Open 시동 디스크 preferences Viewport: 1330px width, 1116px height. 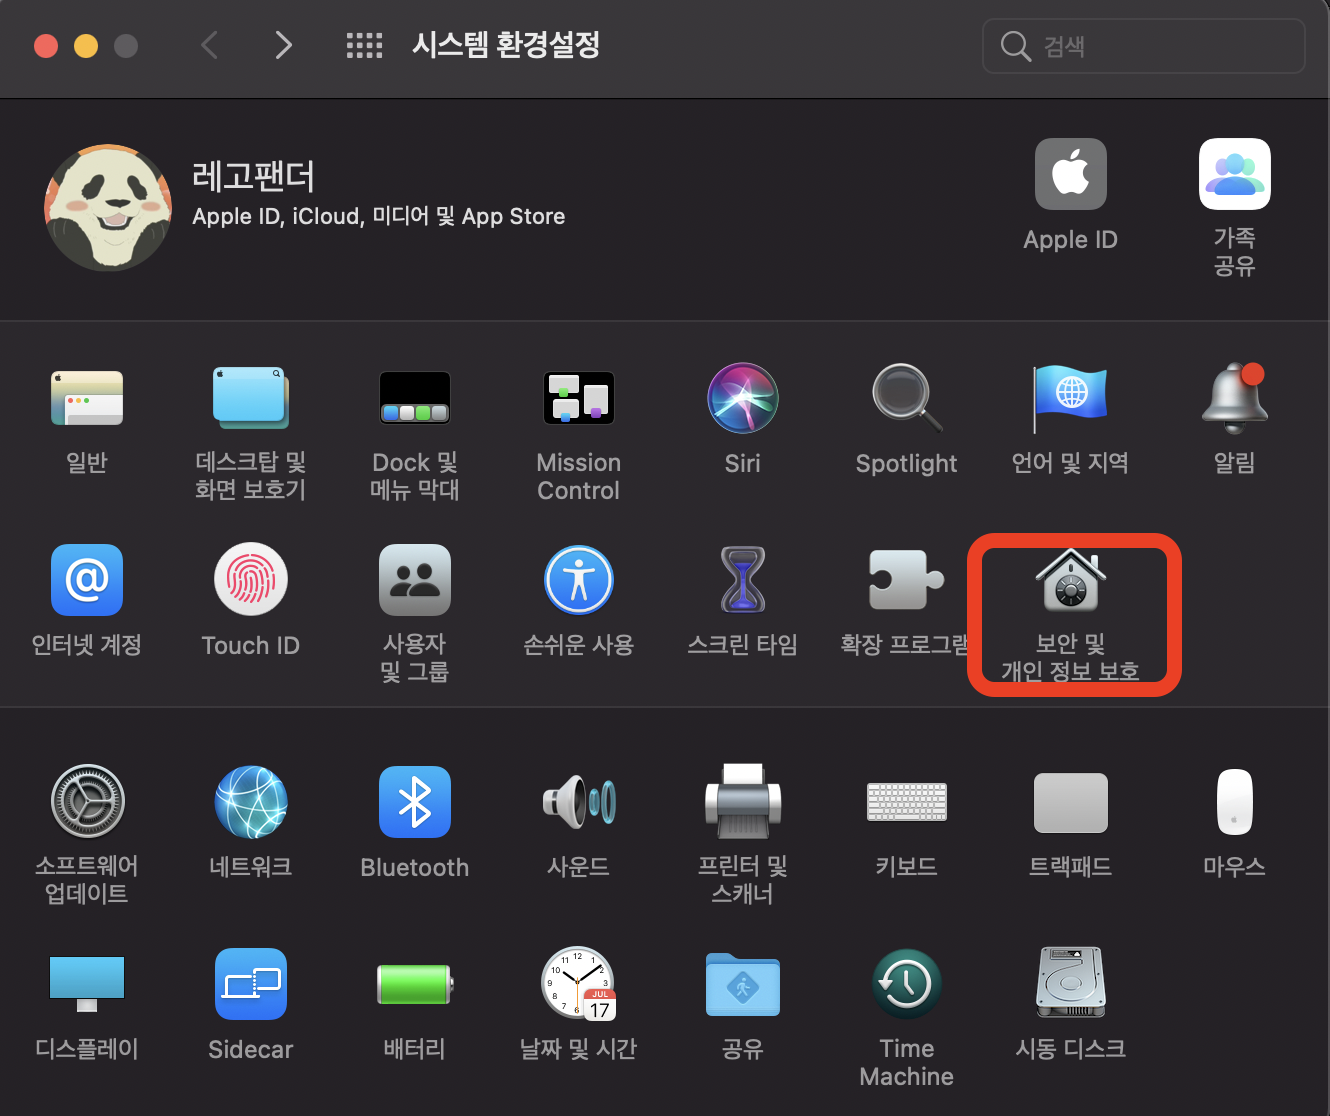[1071, 984]
